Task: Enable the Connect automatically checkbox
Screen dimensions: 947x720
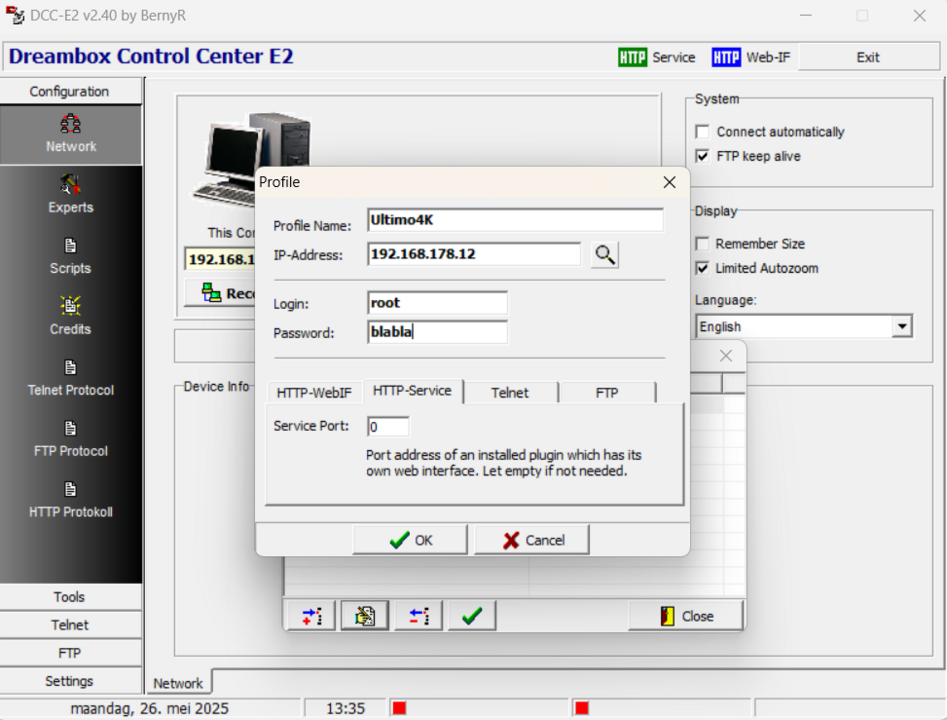Action: tap(702, 131)
